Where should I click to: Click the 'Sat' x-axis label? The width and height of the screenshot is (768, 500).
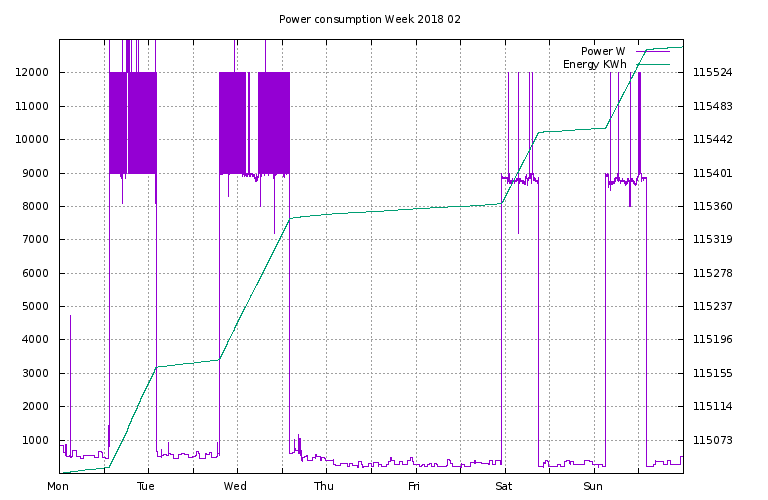504,486
